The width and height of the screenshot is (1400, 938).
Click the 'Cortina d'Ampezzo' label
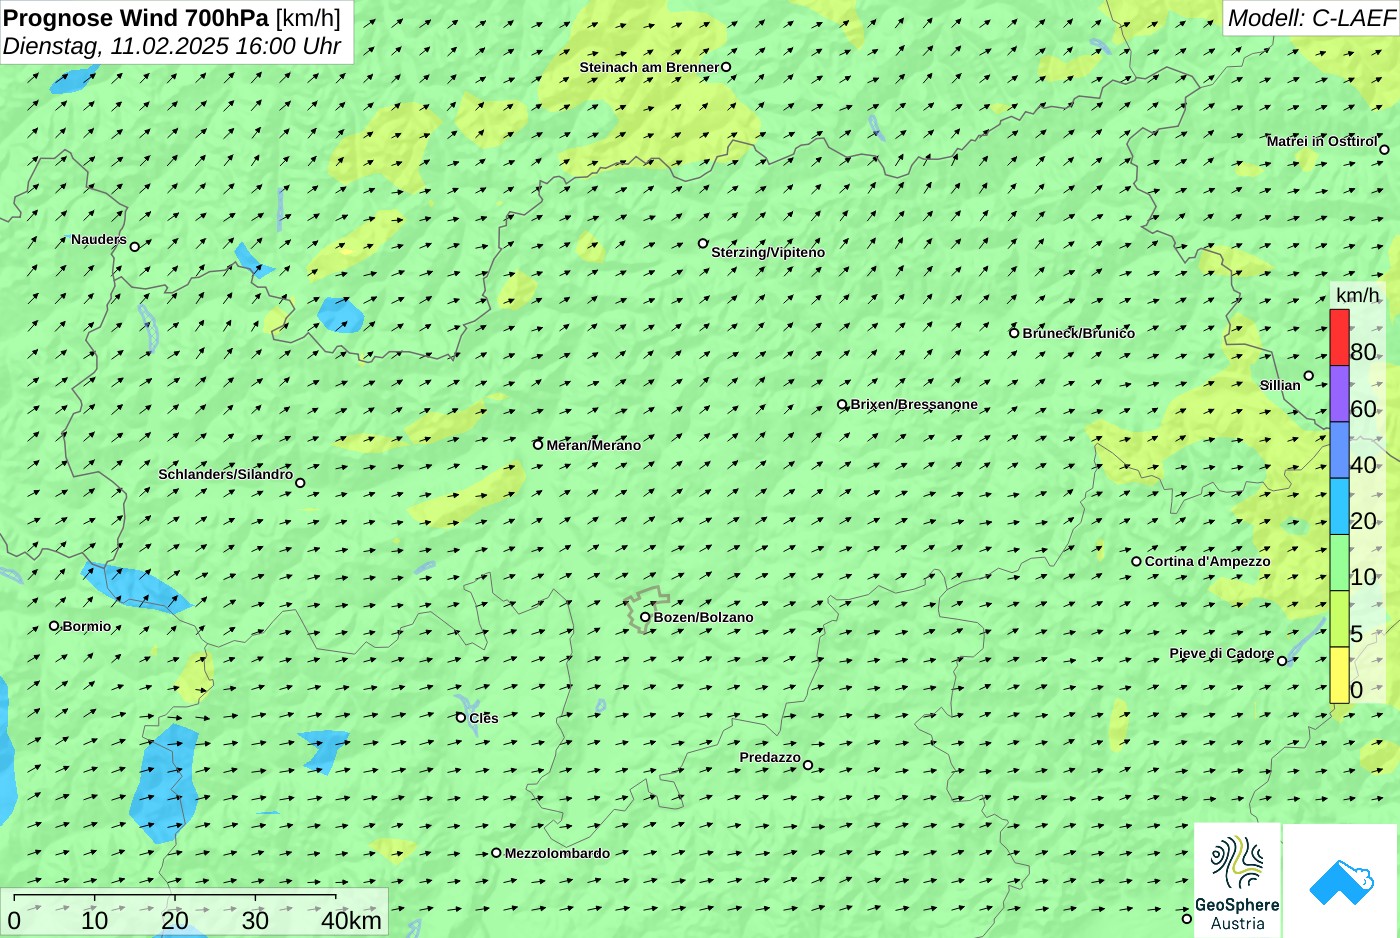click(x=1208, y=561)
